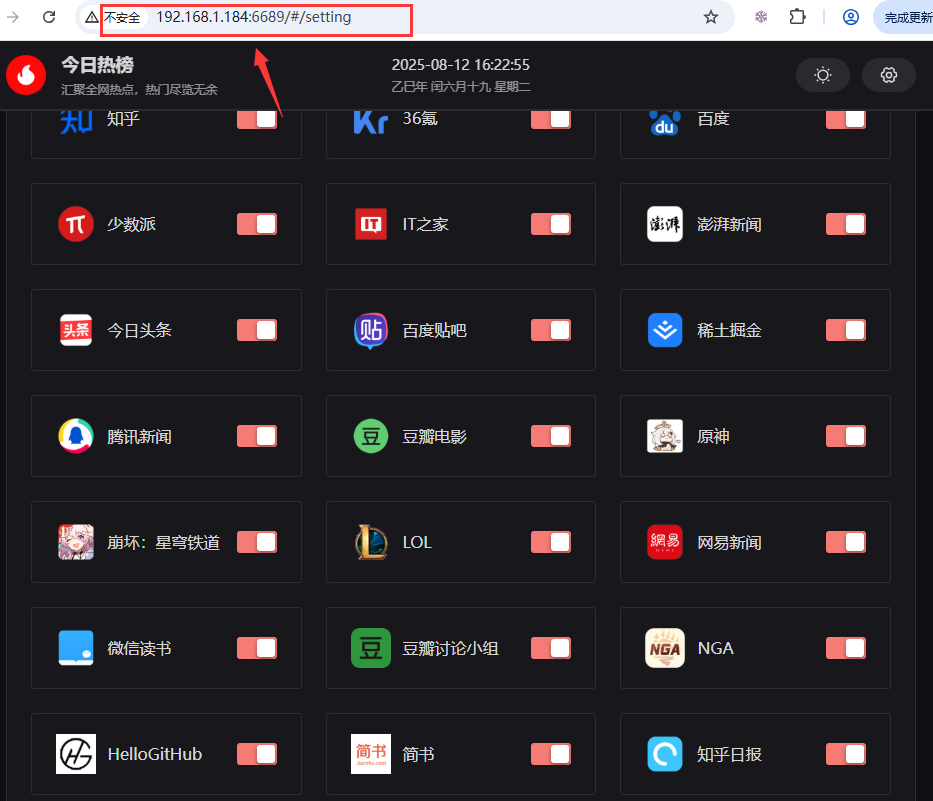933x801 pixels.
Task: Click the 稀土掘金 blue logo icon
Action: [665, 330]
